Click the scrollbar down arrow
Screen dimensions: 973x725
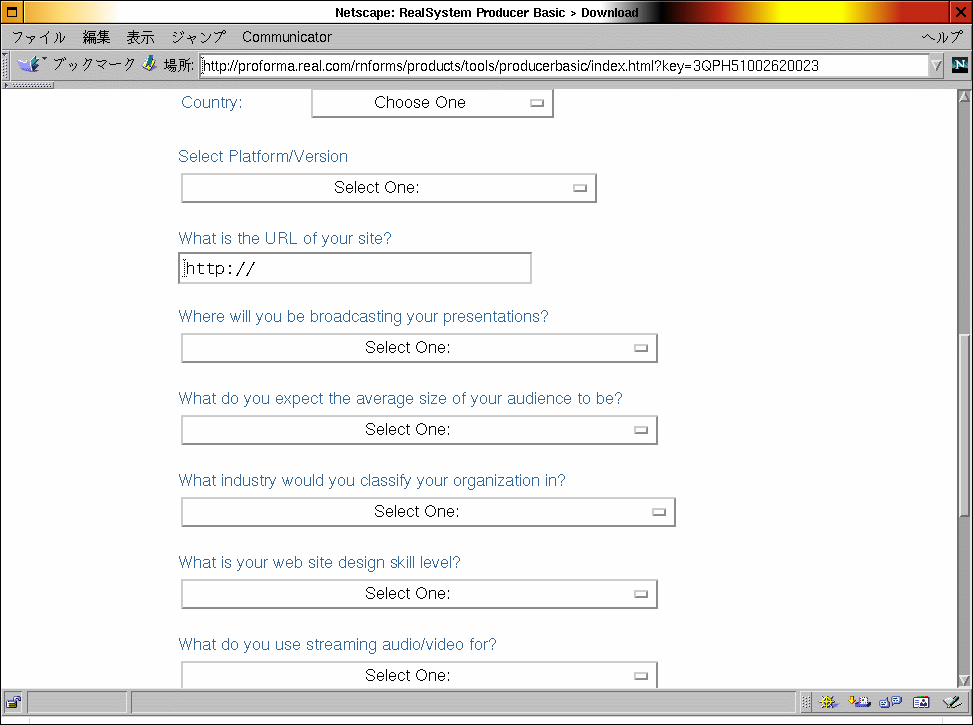[964, 680]
